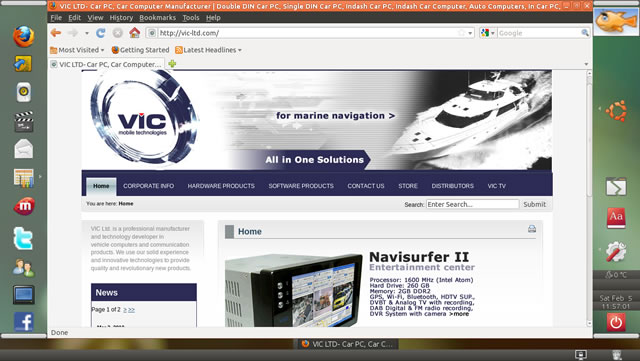Click the Enter Search text field
This screenshot has height=361, width=640.
pyautogui.click(x=473, y=204)
